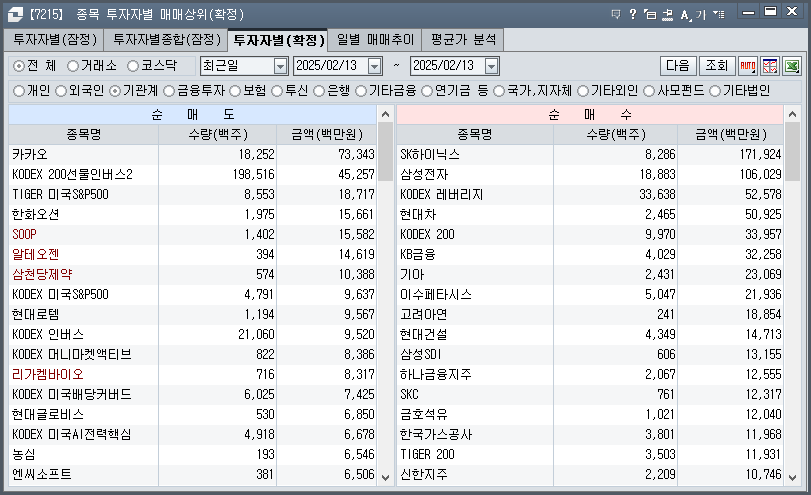Select the 코스닥 market radio button
811x495 pixels.
coord(133,66)
